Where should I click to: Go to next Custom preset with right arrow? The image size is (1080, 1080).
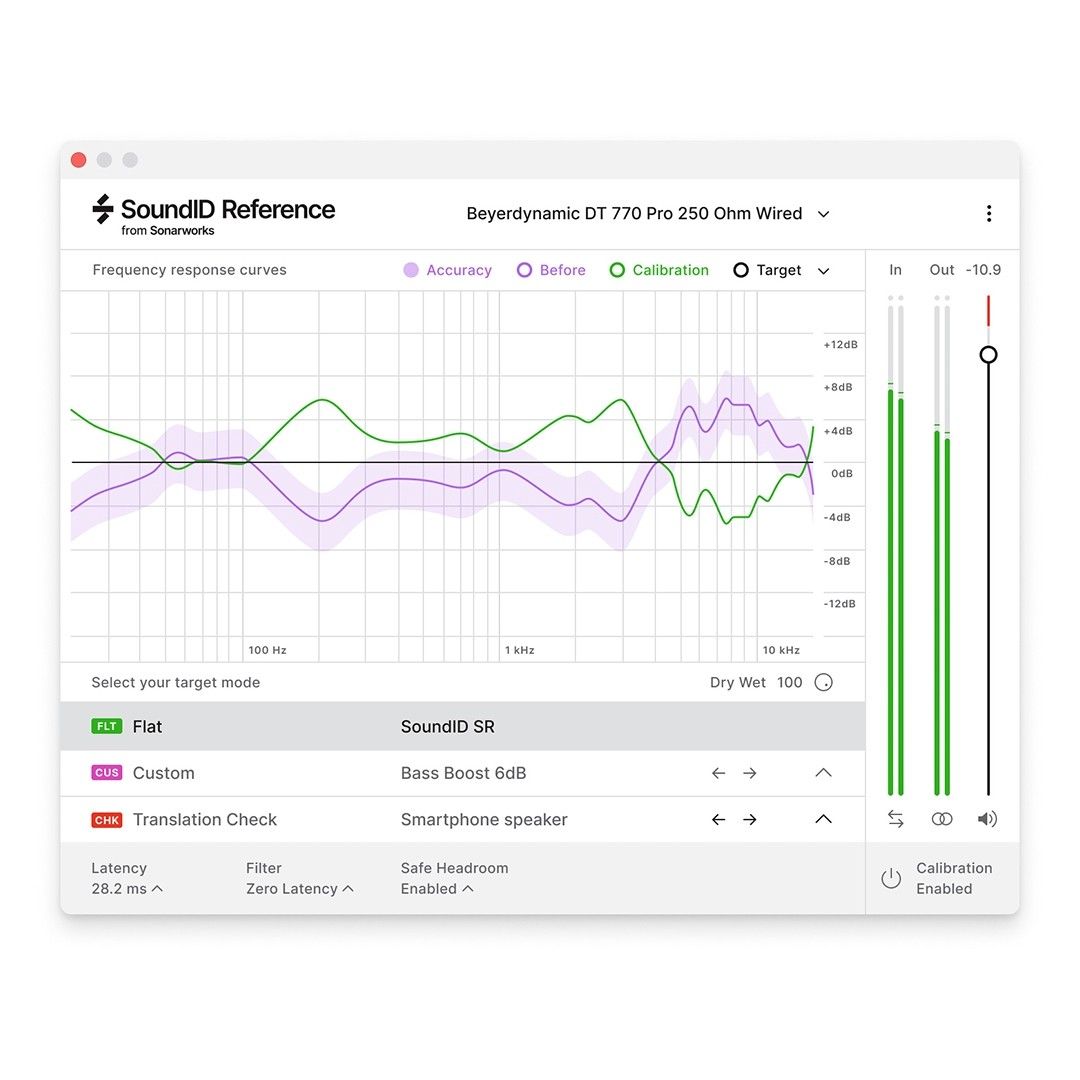click(750, 772)
